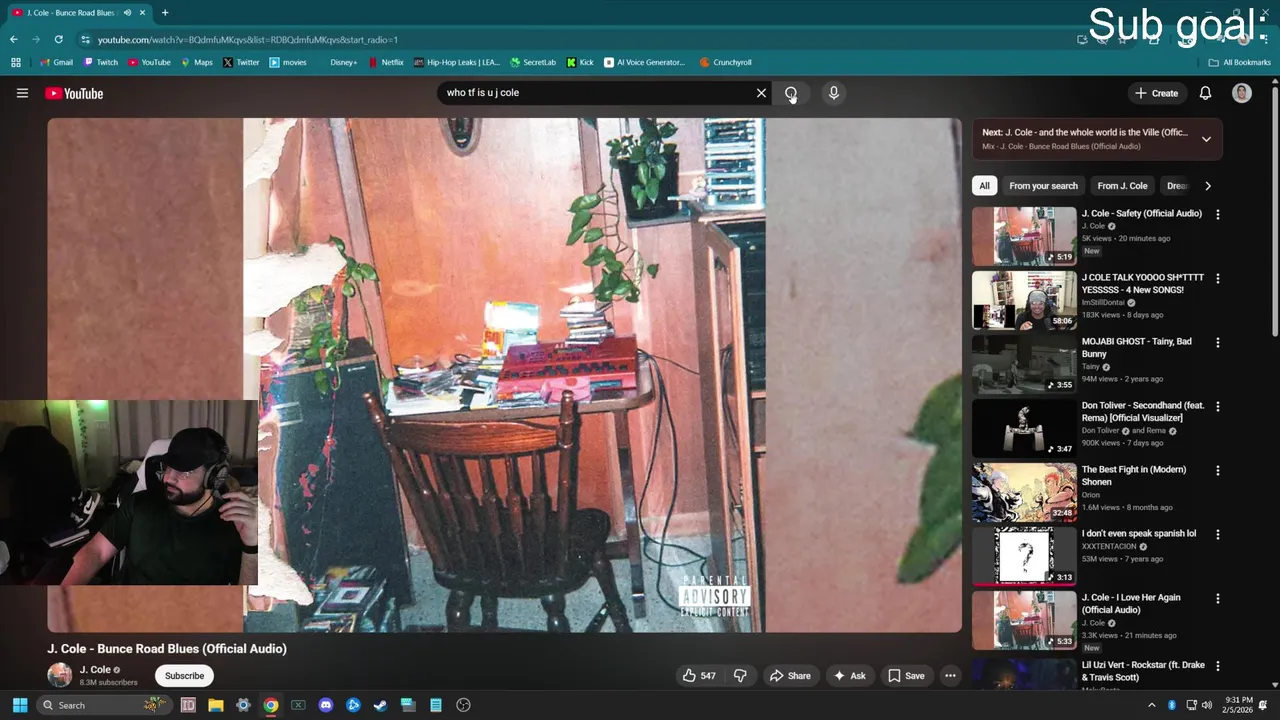Image resolution: width=1280 pixels, height=720 pixels.
Task: Click the browser address bar URL
Action: (247, 40)
